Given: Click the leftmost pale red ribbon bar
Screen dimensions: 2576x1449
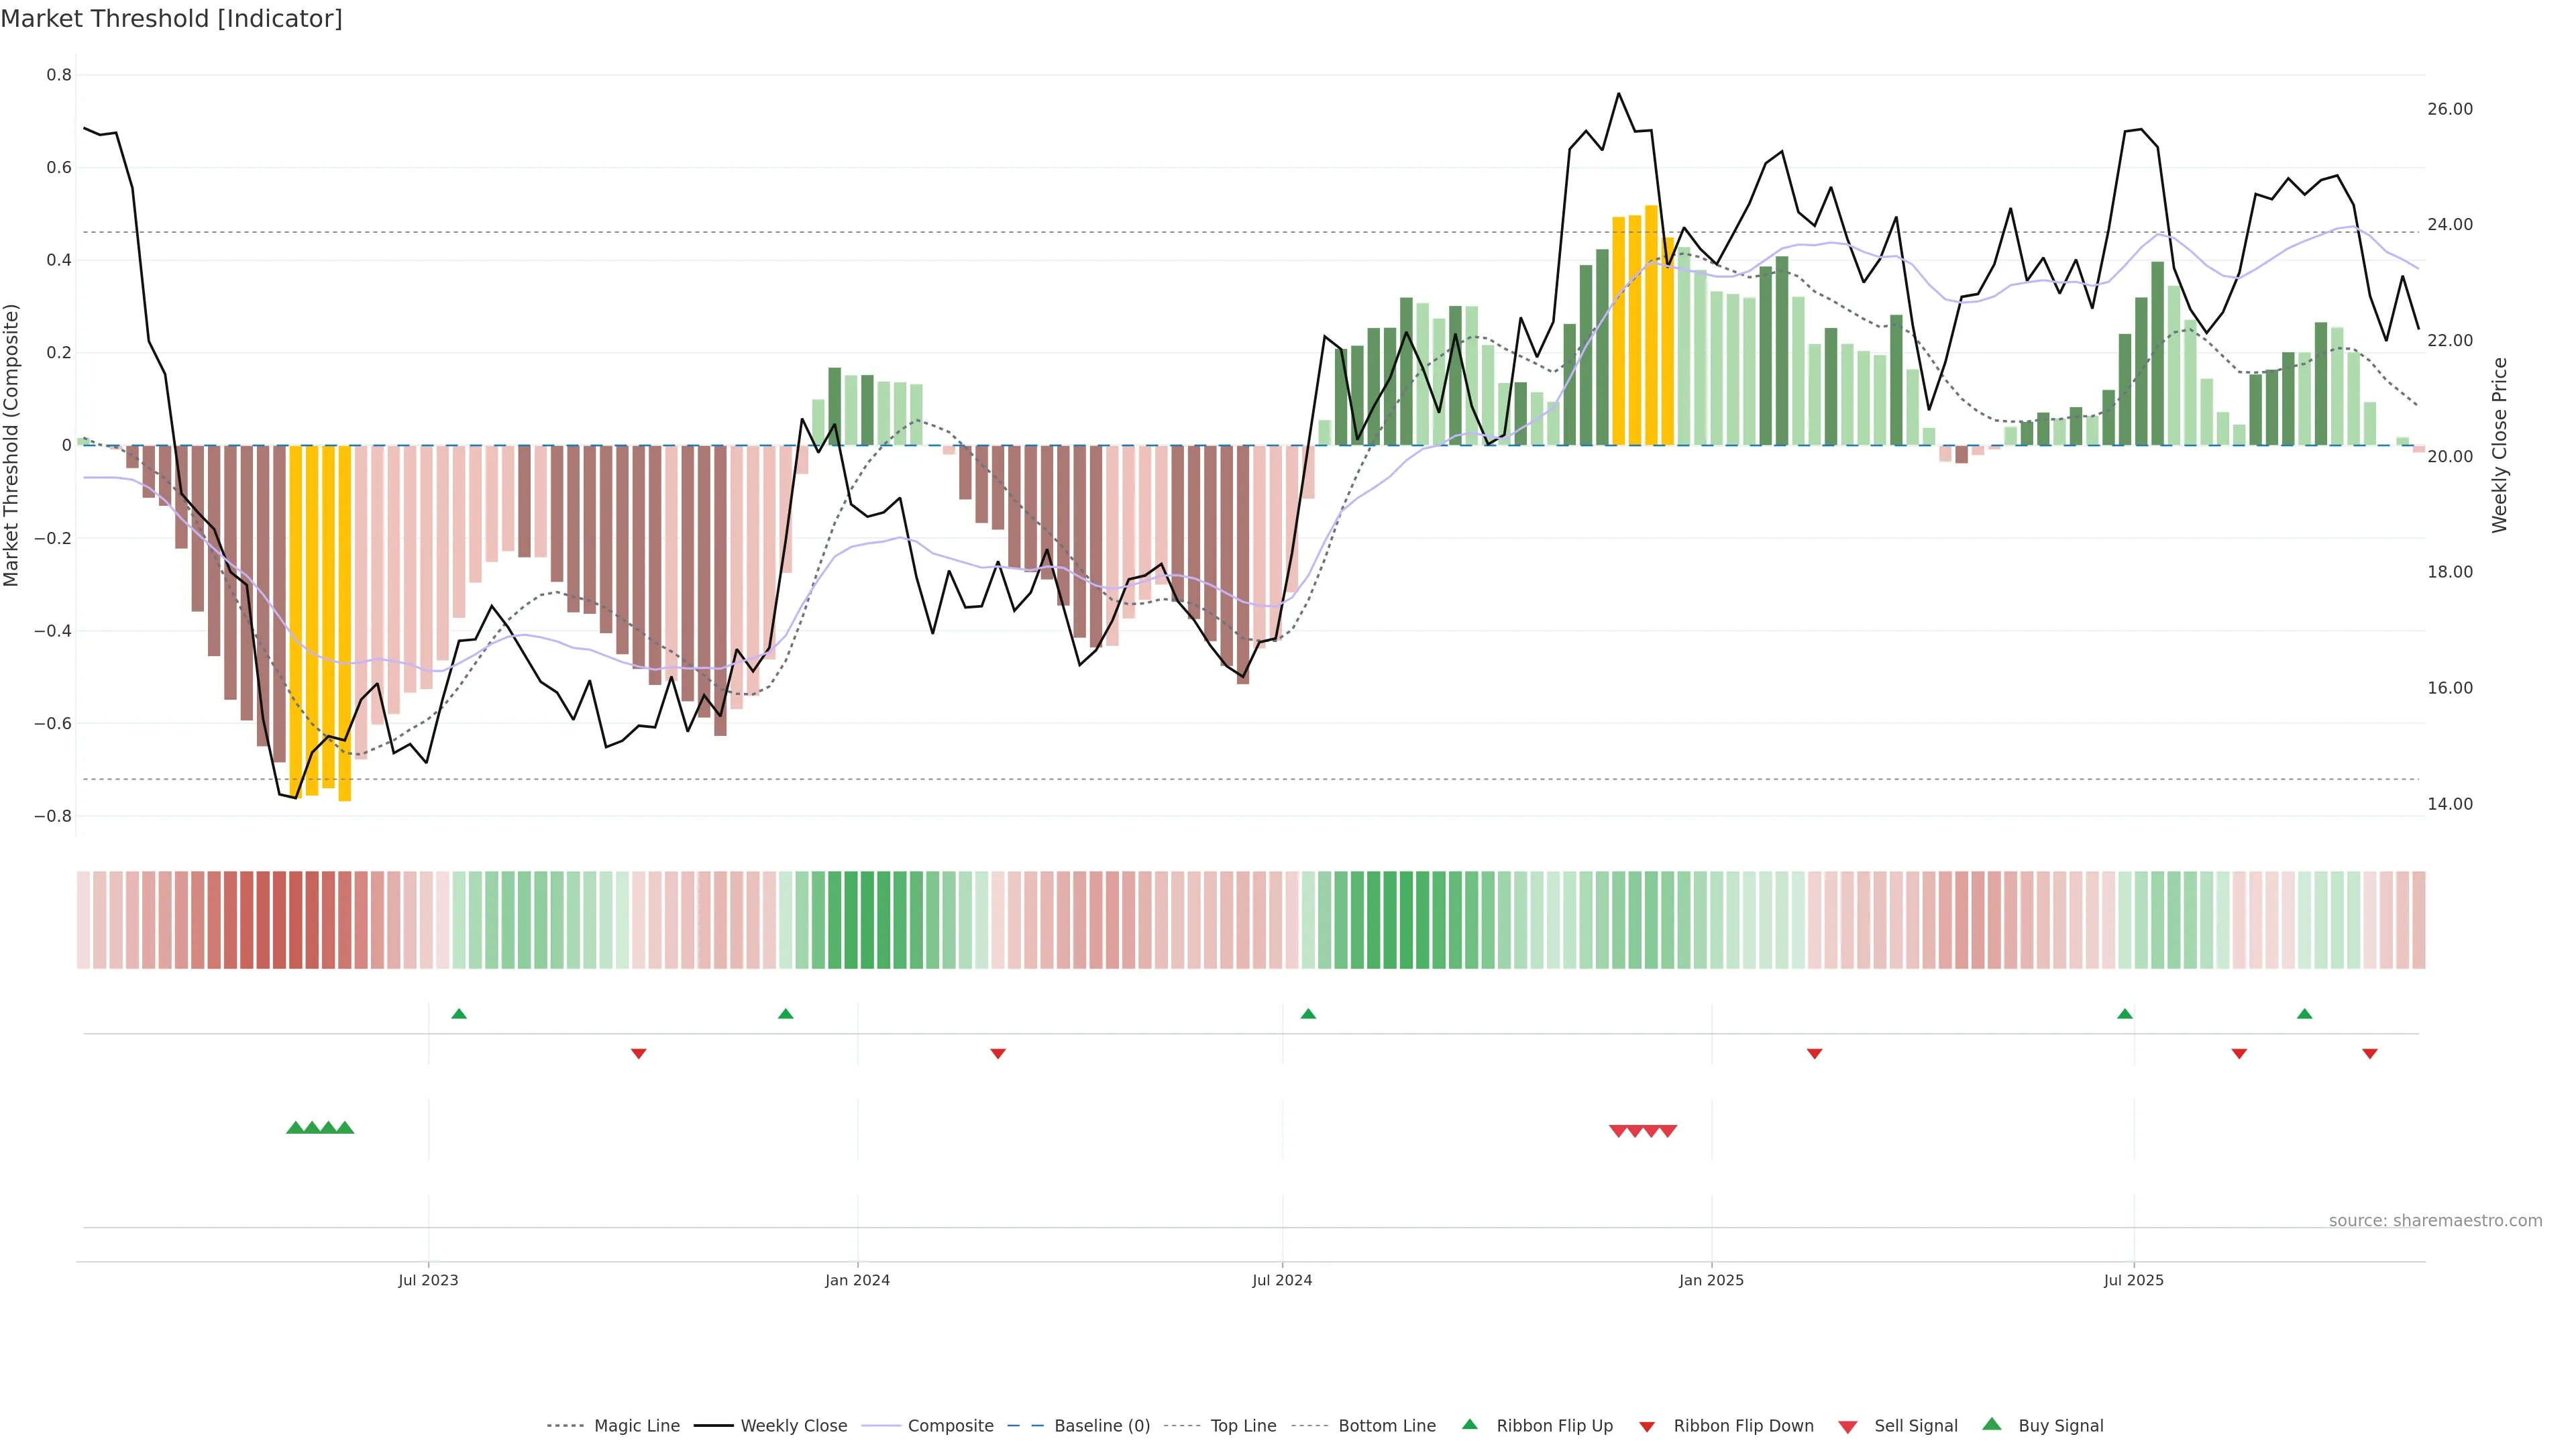Looking at the screenshot, I should 84,920.
